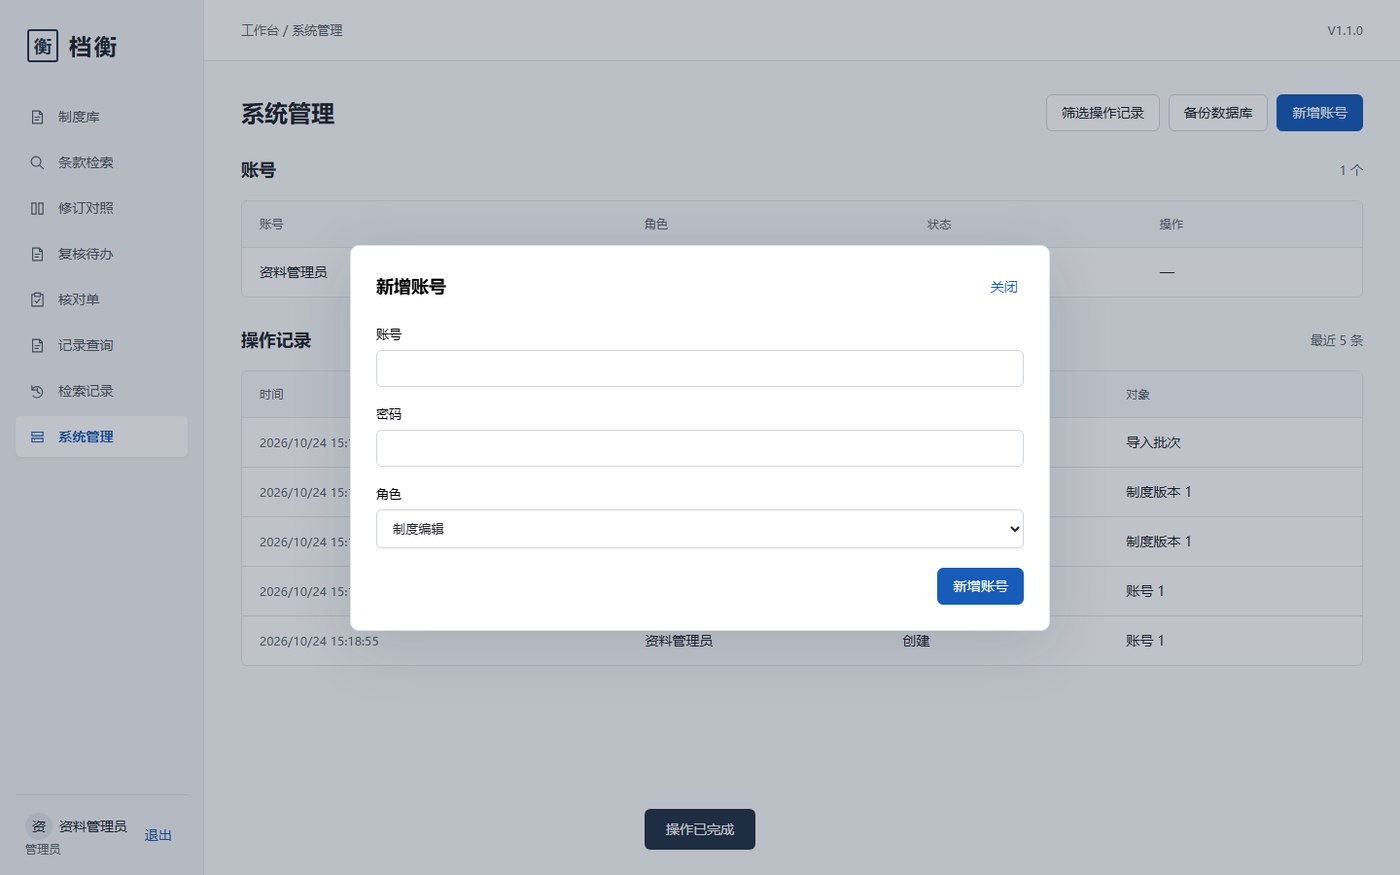Focus the 账号 input field in dialog

[x=699, y=368]
